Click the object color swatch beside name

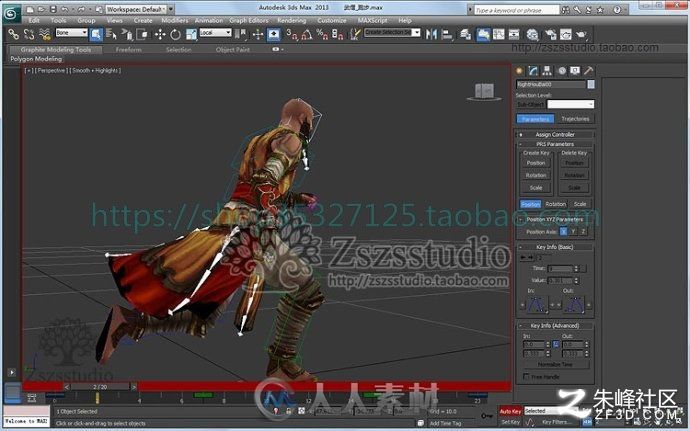tap(591, 84)
